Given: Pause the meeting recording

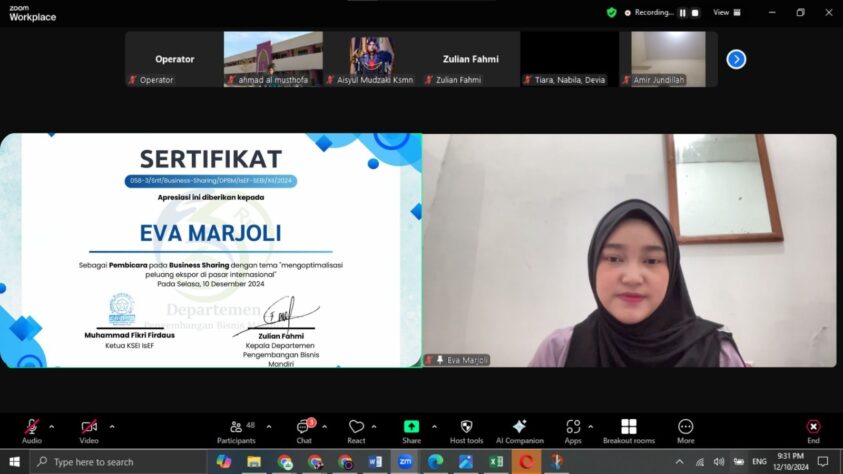Looking at the screenshot, I should (x=683, y=13).
